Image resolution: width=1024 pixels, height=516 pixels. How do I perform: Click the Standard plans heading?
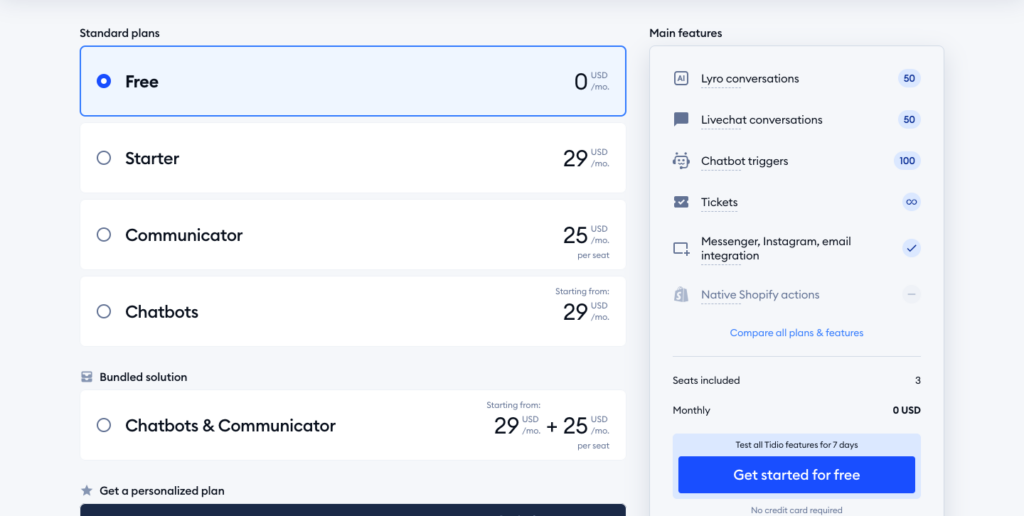(120, 33)
